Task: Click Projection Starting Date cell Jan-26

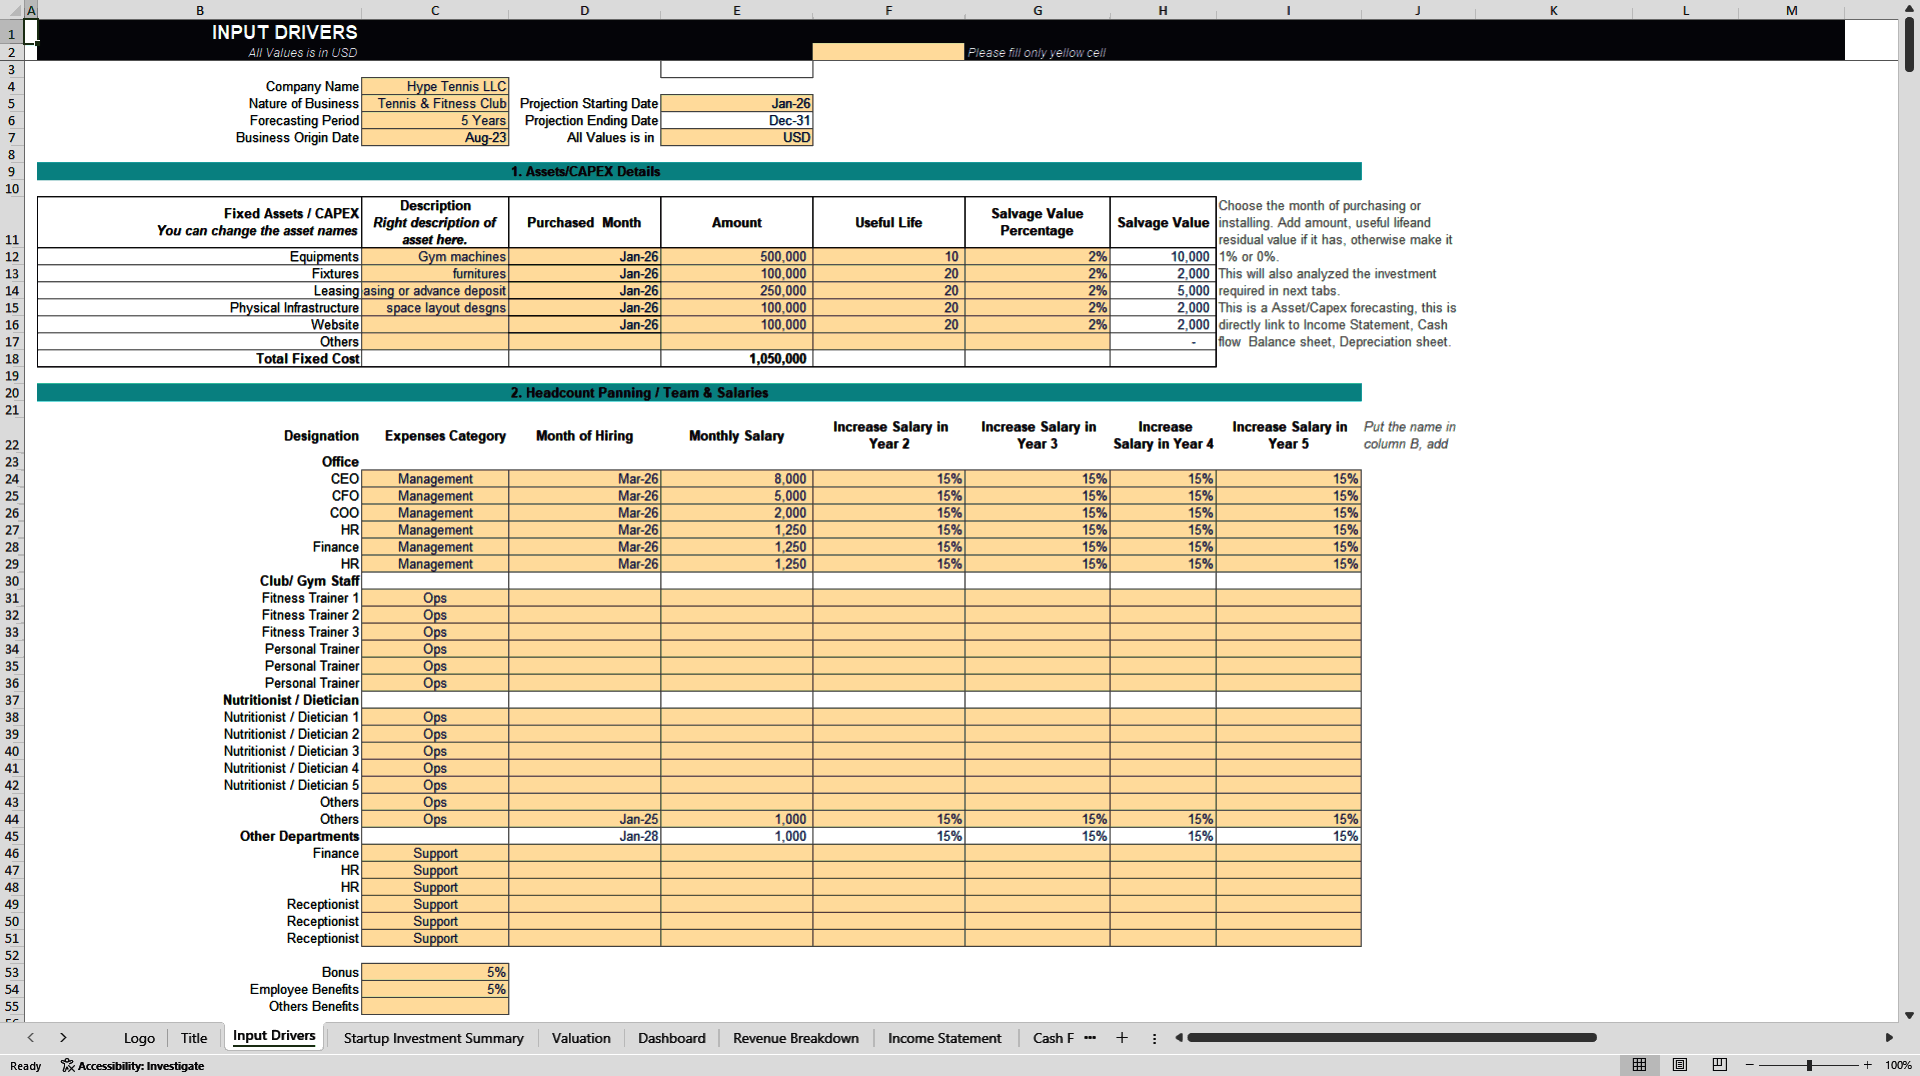Action: coord(737,104)
